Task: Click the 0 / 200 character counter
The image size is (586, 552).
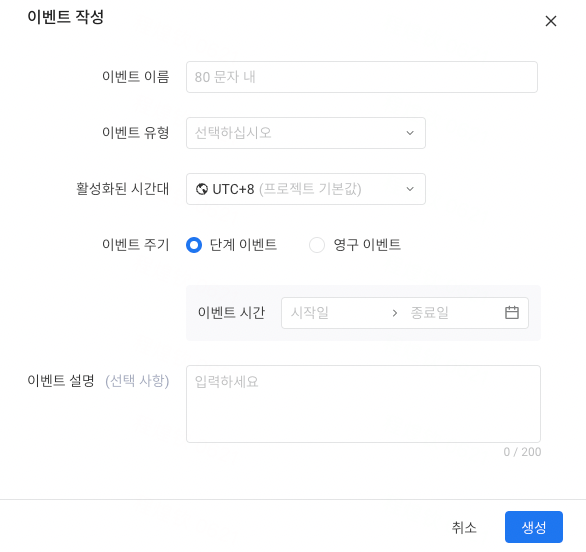Action: [x=522, y=452]
